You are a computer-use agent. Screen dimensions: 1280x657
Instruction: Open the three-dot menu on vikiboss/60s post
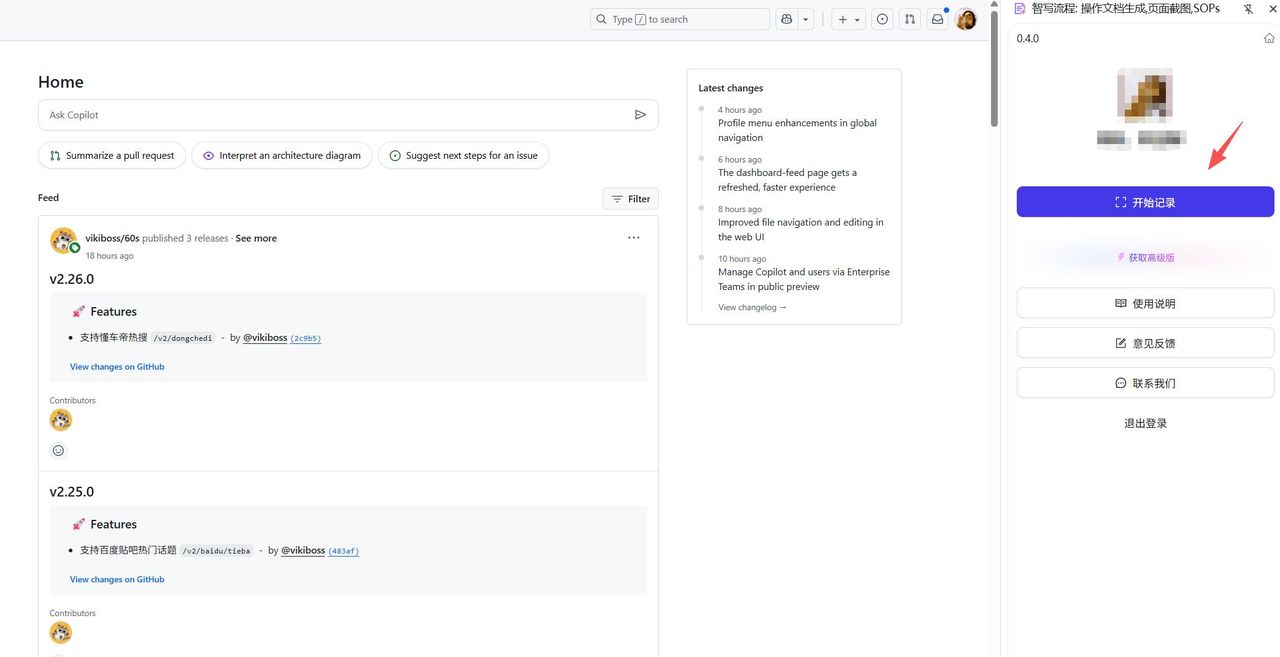point(633,238)
